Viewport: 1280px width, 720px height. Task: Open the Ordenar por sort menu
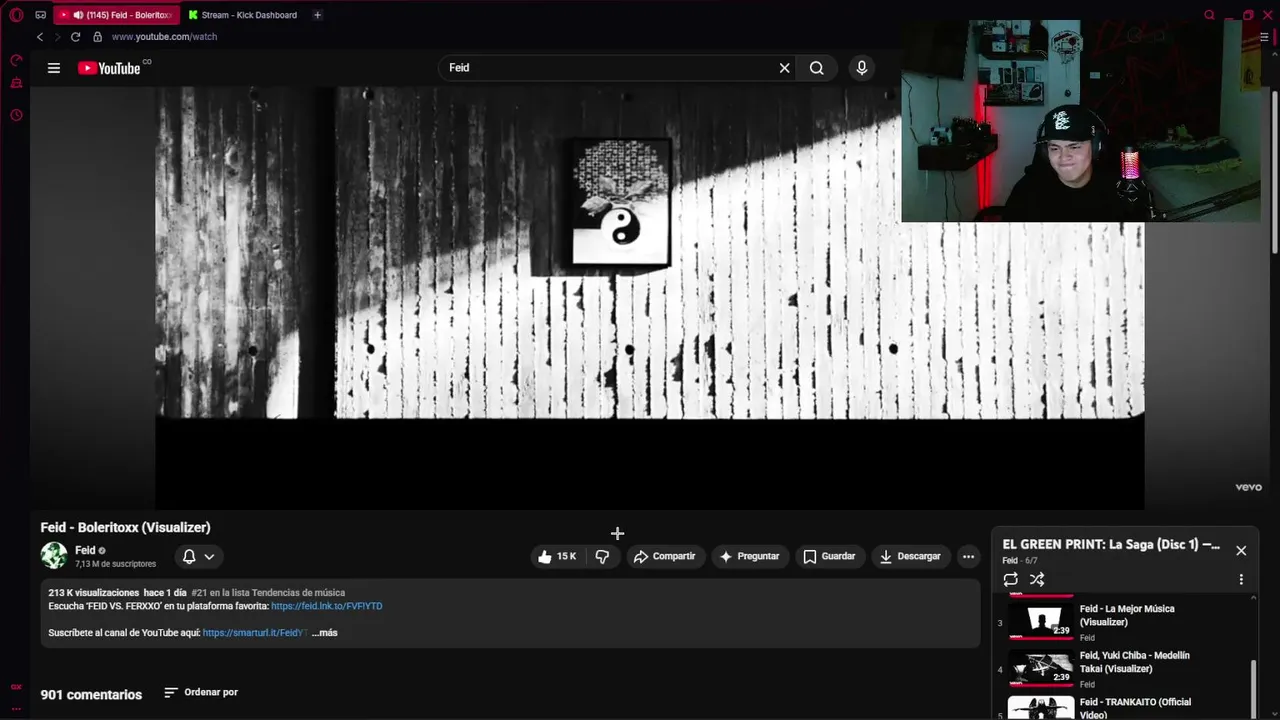201,692
